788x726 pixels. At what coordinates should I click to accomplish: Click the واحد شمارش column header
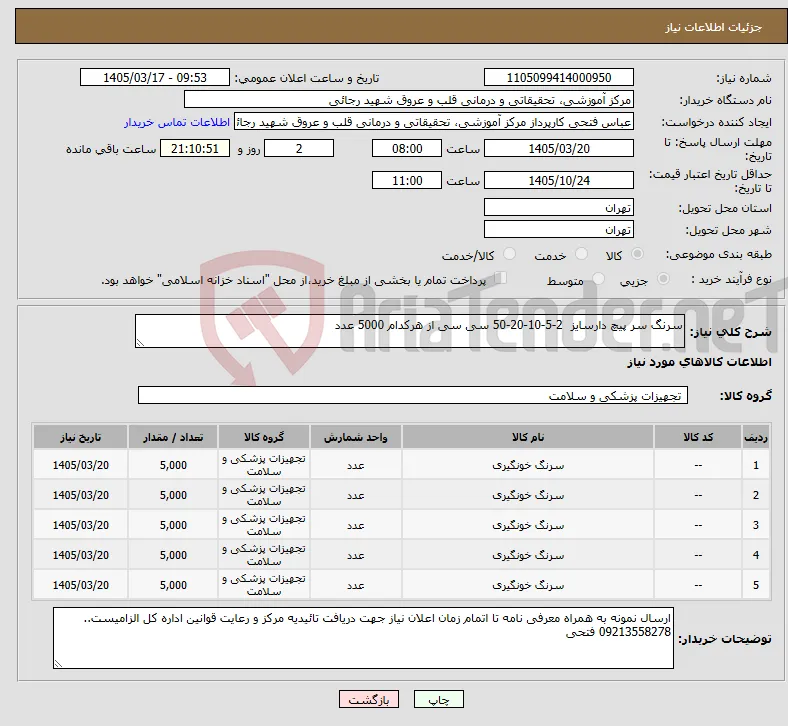[x=355, y=437]
